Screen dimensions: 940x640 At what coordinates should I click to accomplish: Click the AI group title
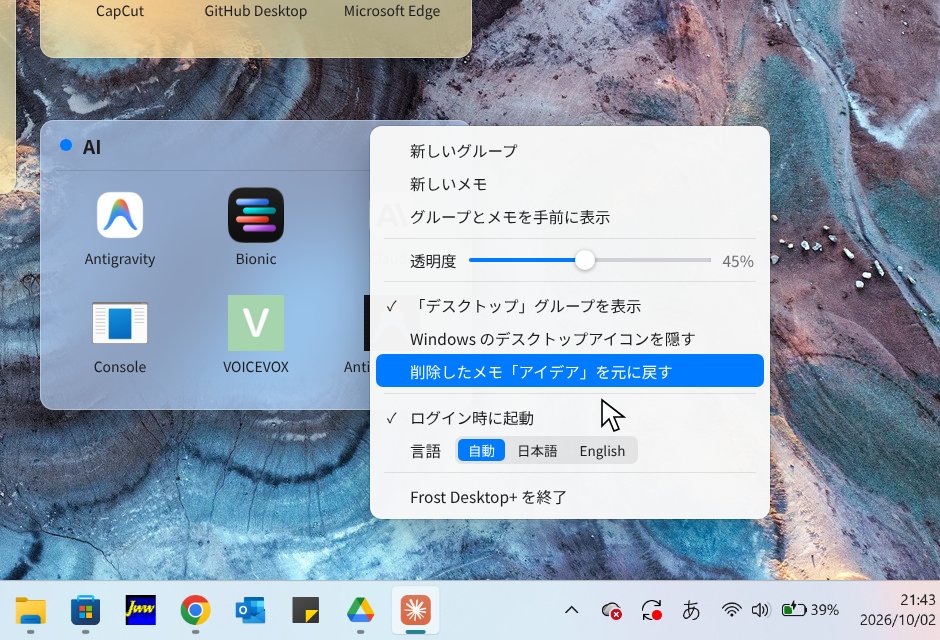coord(92,147)
